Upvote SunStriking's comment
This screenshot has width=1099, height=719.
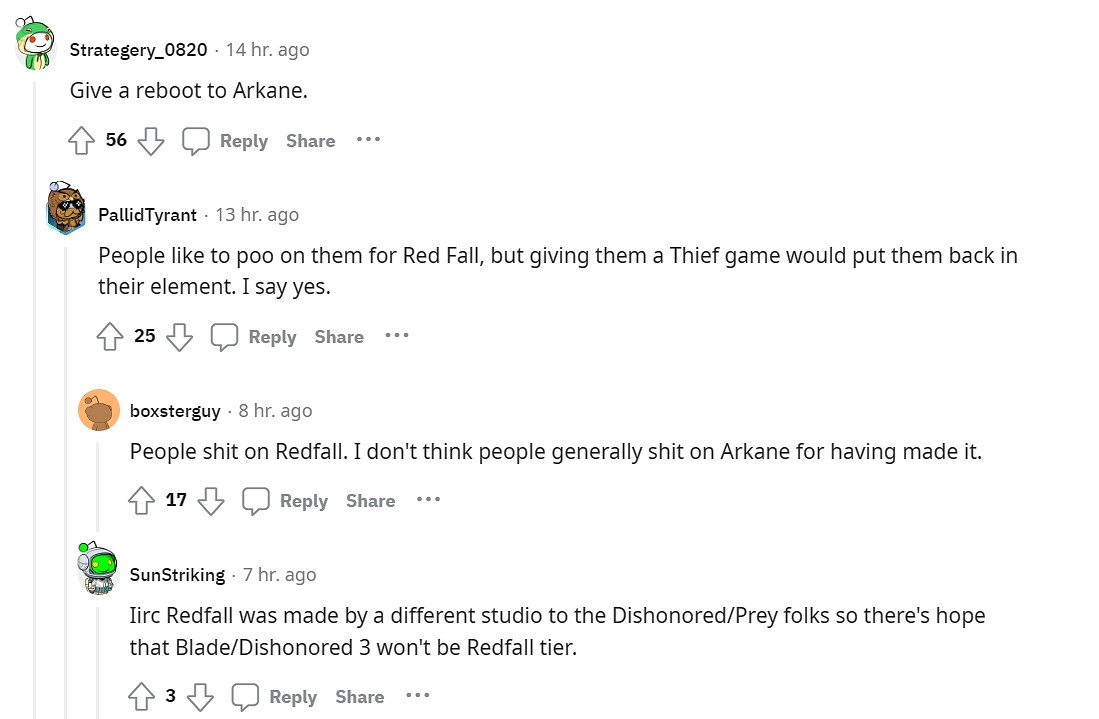[142, 697]
